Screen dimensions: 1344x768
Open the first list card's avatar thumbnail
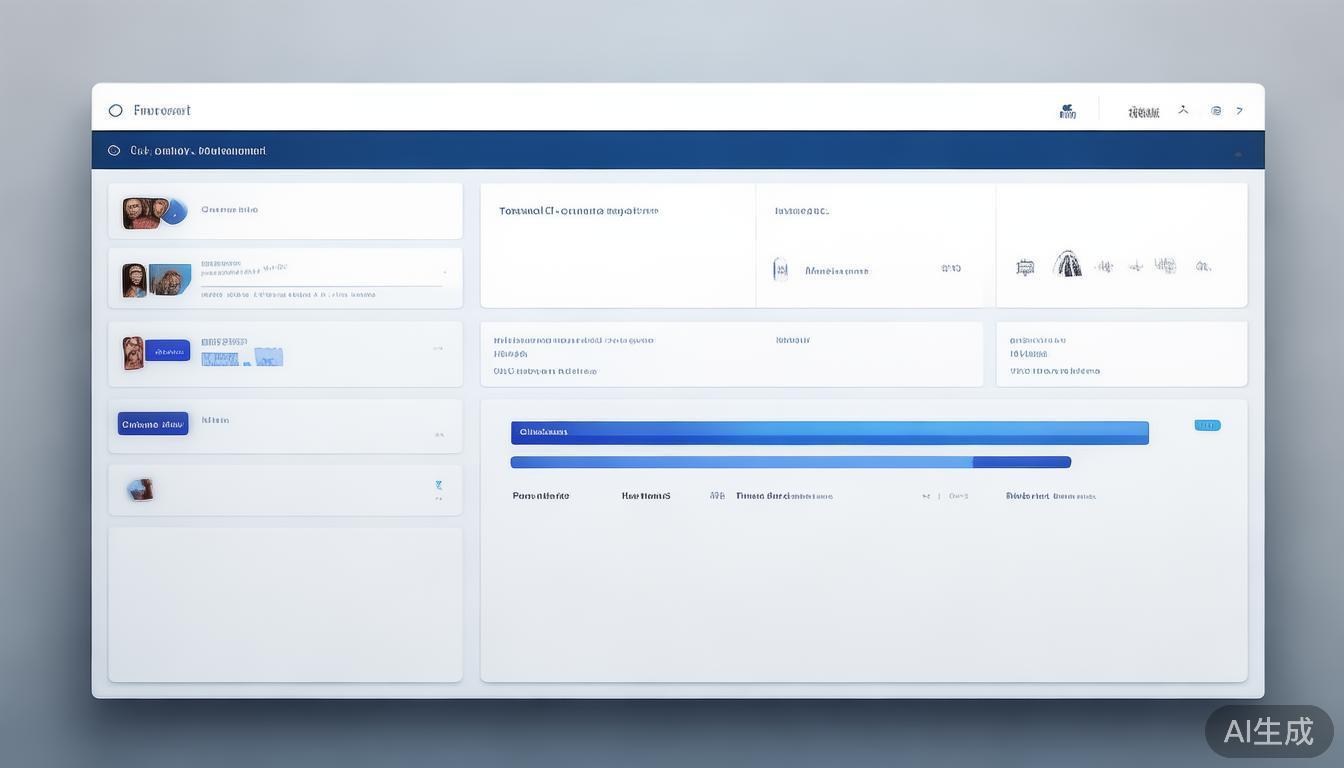140,212
